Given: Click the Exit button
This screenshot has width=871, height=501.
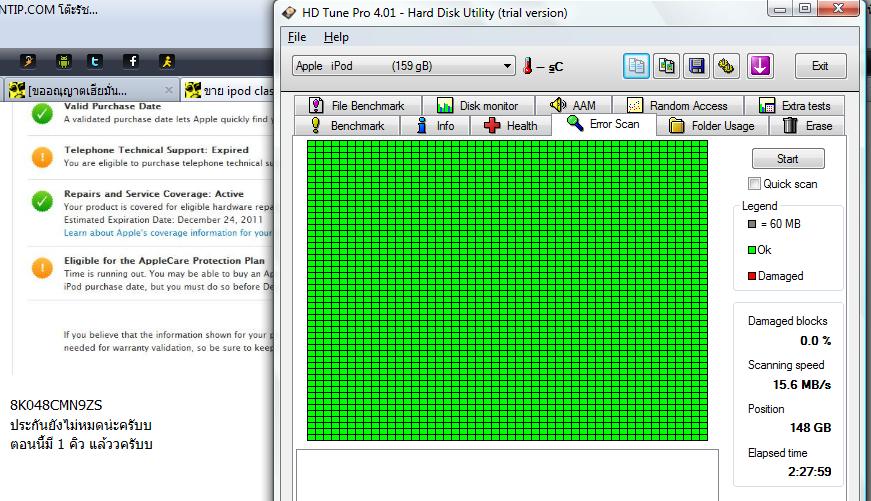Looking at the screenshot, I should click(x=819, y=66).
